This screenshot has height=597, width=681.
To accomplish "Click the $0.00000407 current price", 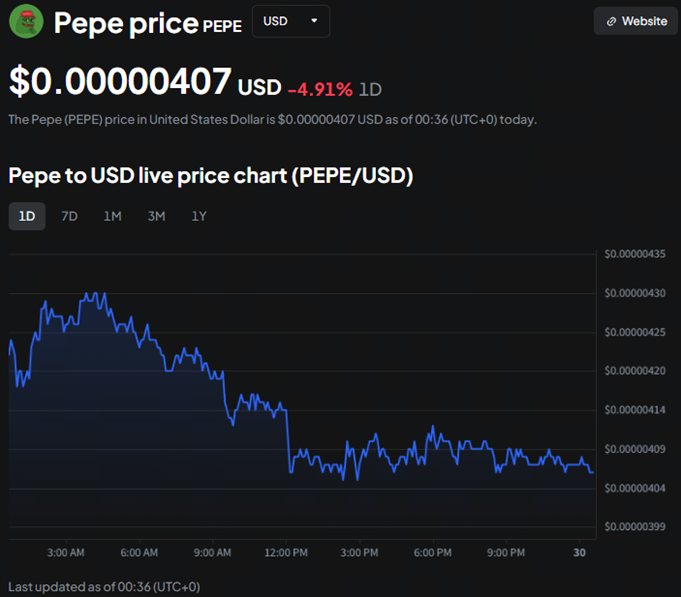I will pyautogui.click(x=121, y=82).
